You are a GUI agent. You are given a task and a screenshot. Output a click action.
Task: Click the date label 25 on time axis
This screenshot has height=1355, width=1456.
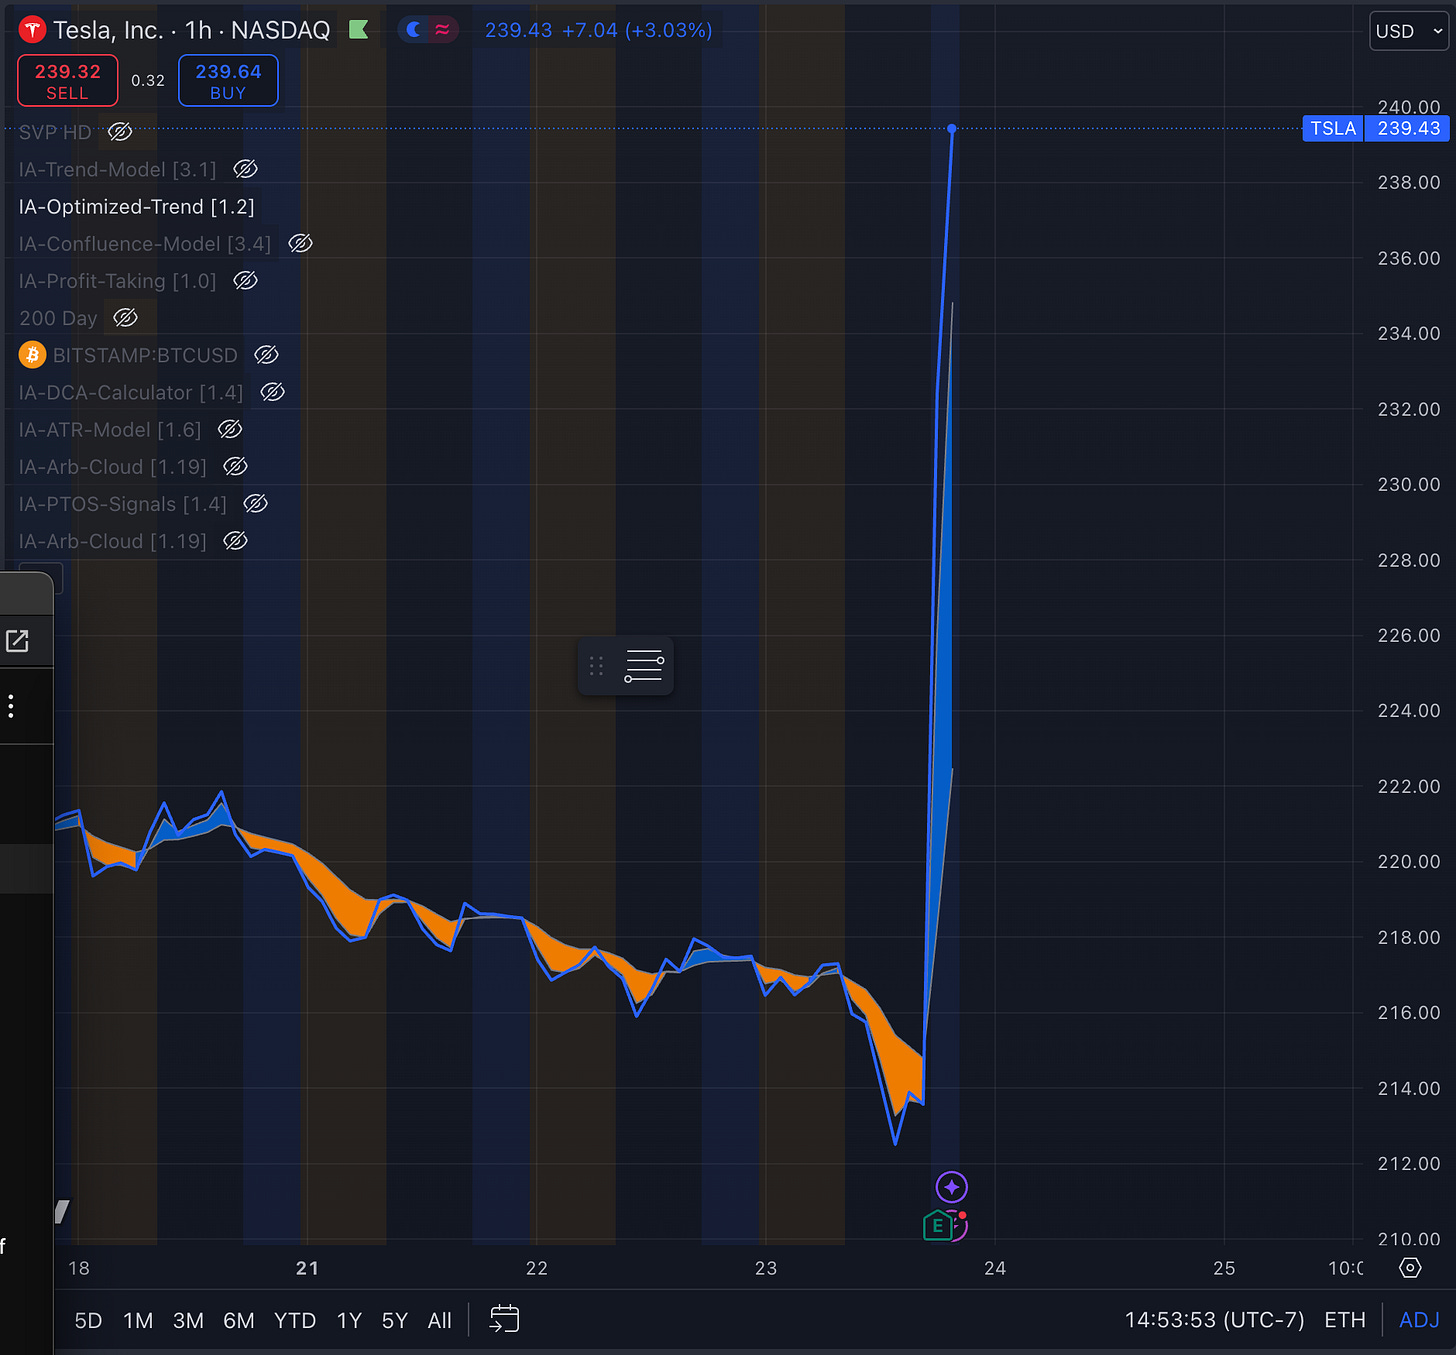pos(1224,1268)
